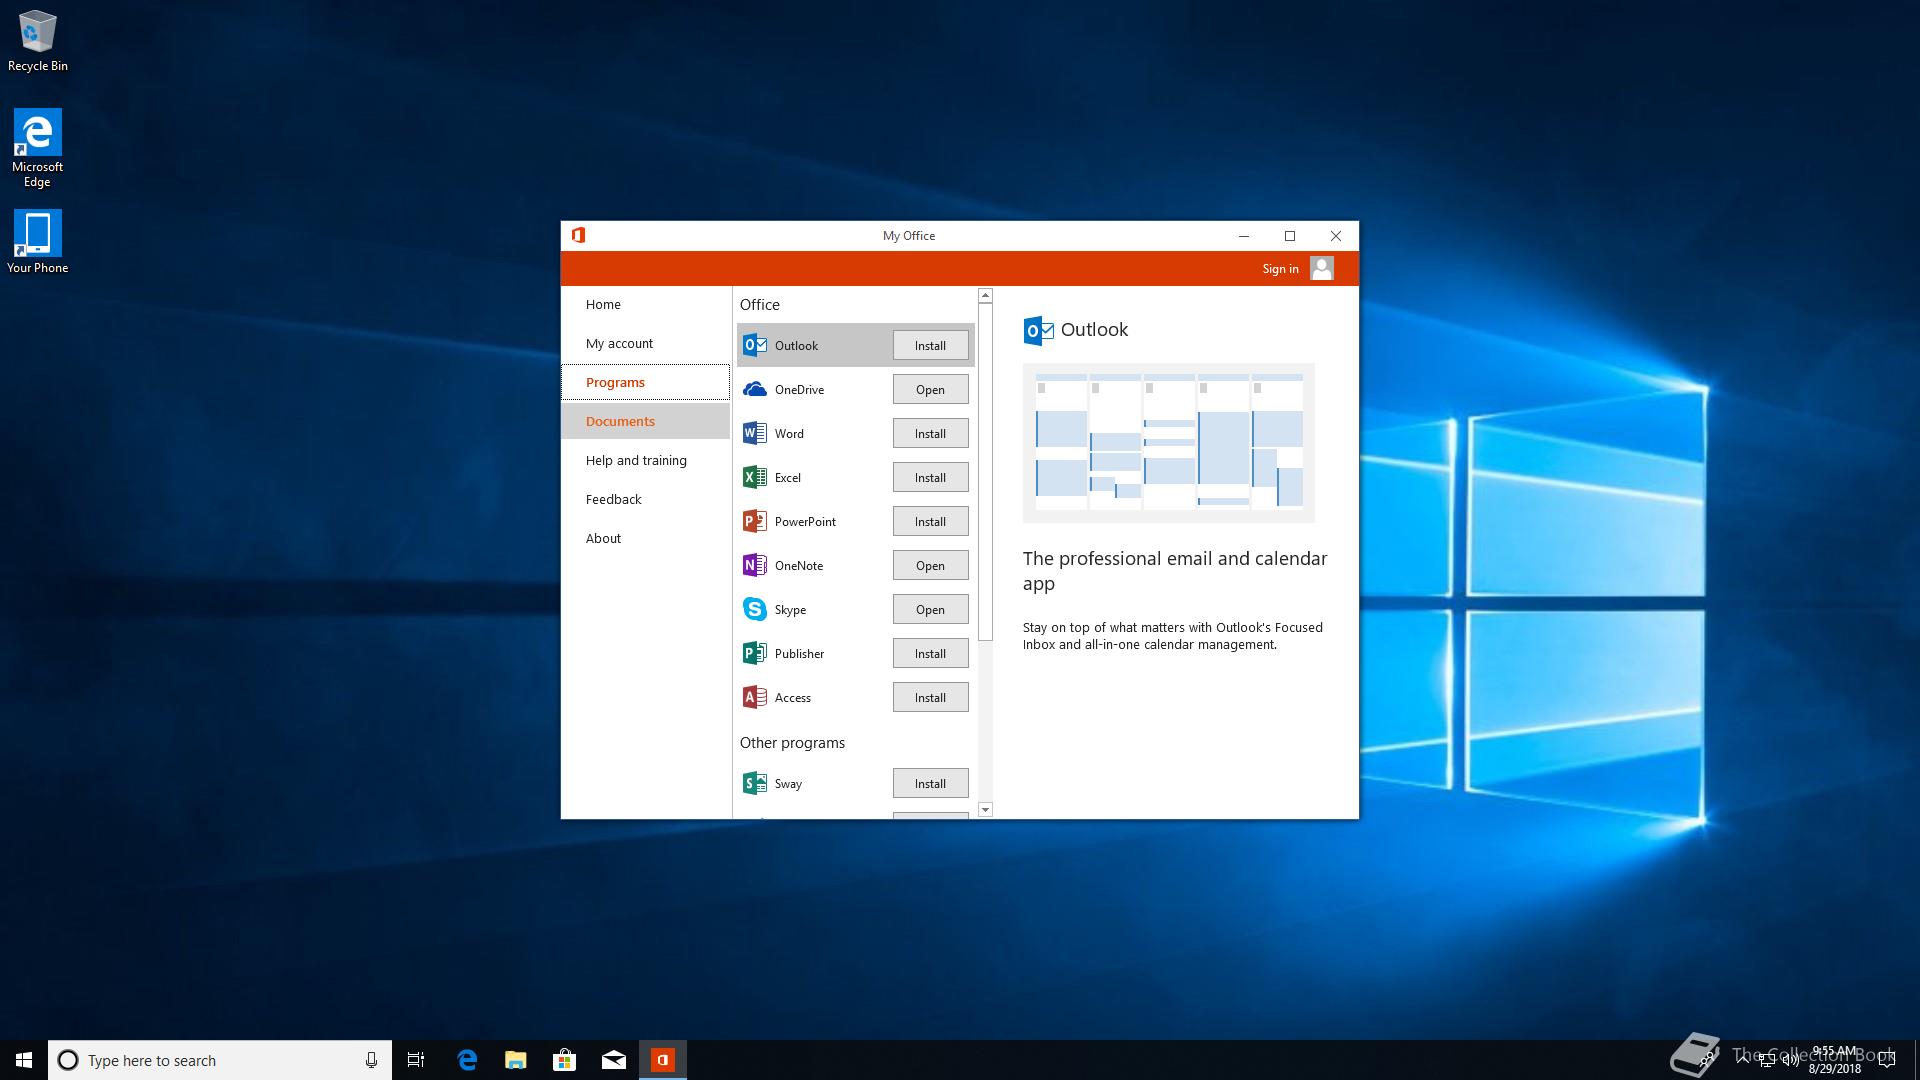Viewport: 1920px width, 1080px height.
Task: Click the Access icon in the list
Action: click(755, 697)
